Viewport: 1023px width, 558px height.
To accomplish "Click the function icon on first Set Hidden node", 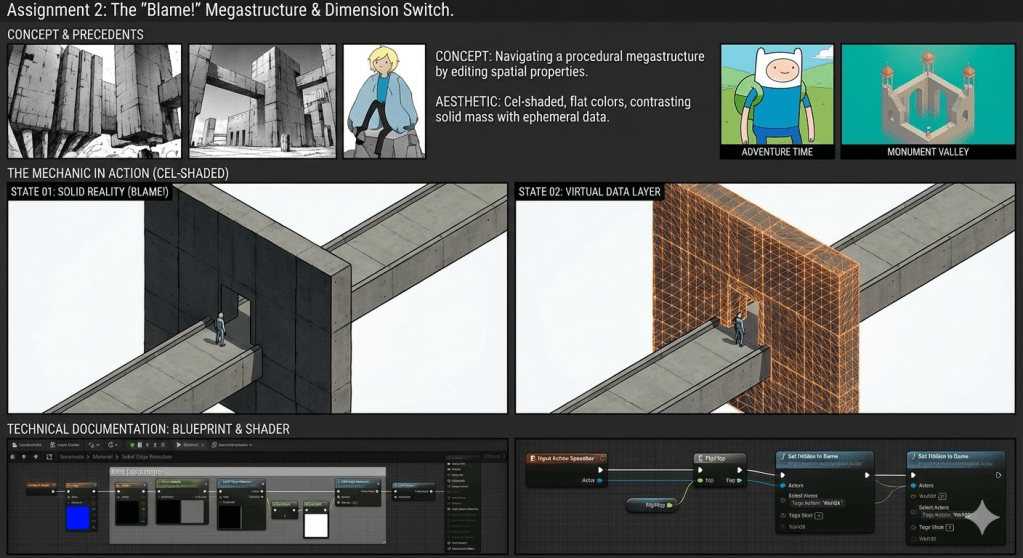I will 782,456.
